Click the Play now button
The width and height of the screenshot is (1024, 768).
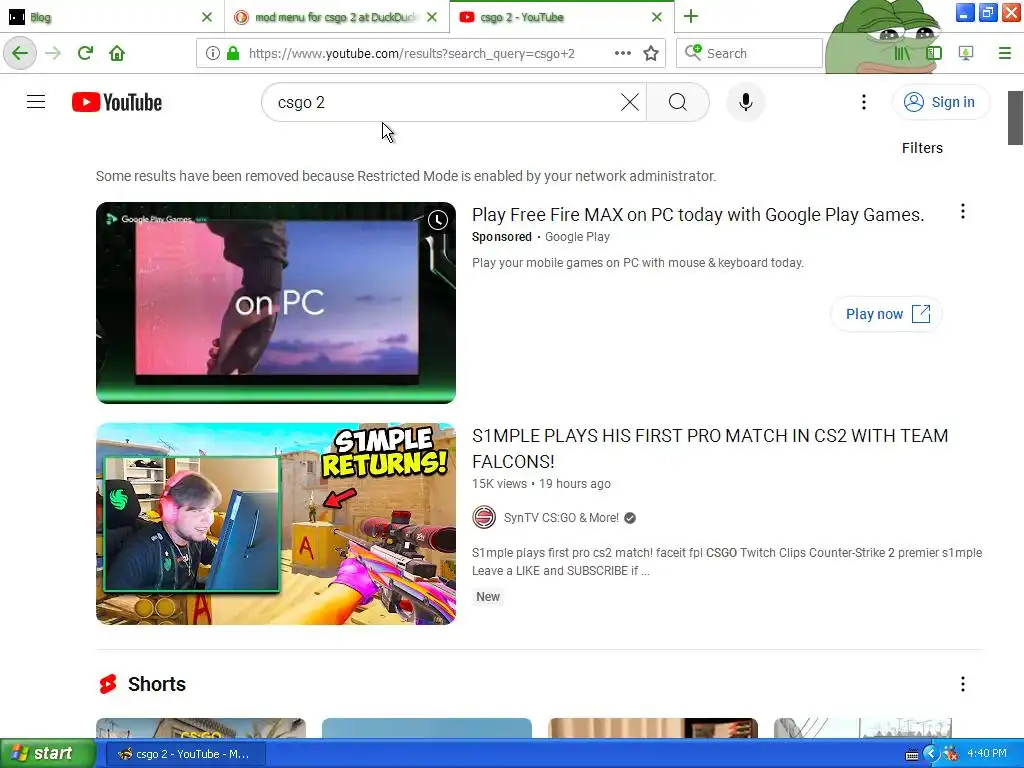886,314
